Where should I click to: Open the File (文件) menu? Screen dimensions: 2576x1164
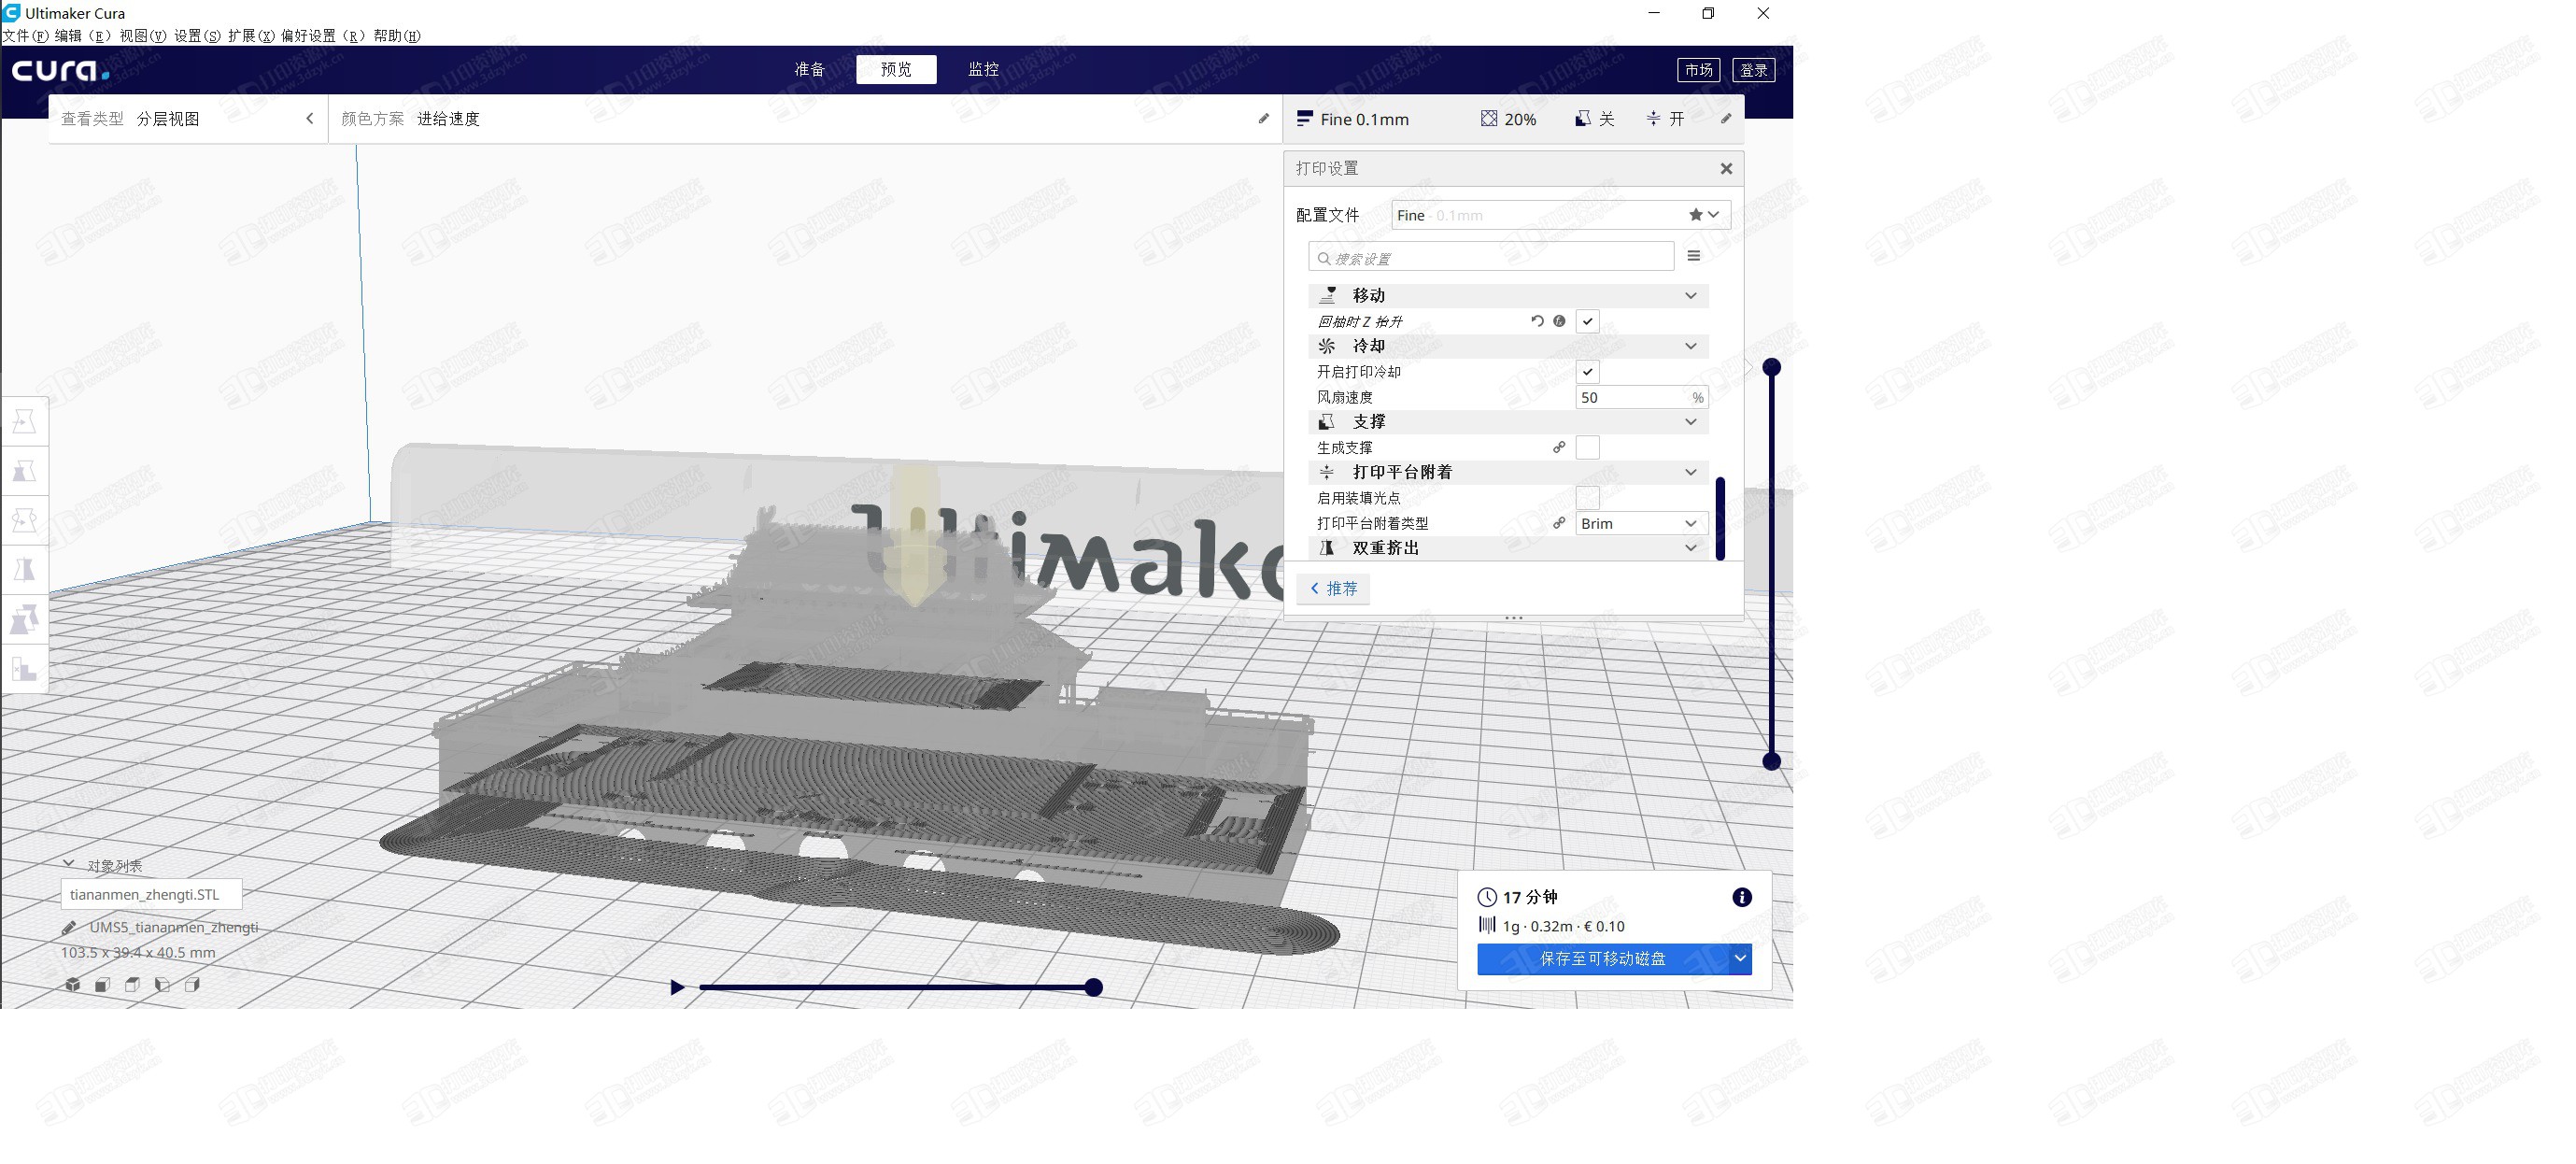point(25,36)
